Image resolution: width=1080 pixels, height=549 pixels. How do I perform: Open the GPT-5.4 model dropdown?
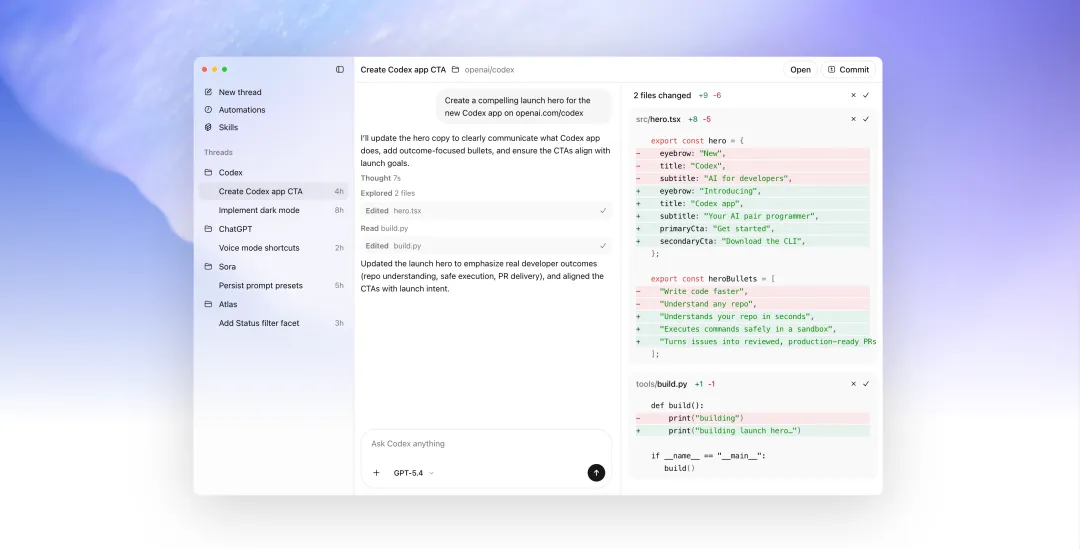tap(413, 473)
